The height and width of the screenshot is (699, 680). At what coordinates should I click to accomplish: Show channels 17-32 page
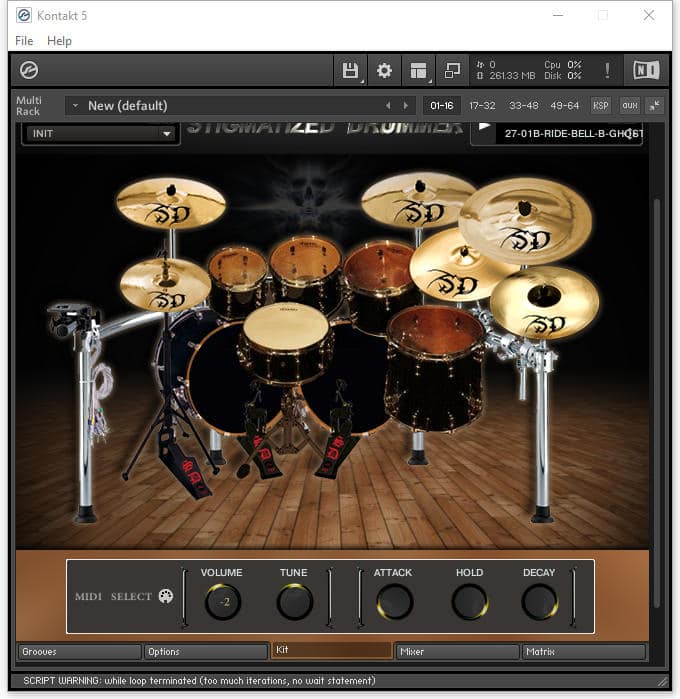click(482, 106)
